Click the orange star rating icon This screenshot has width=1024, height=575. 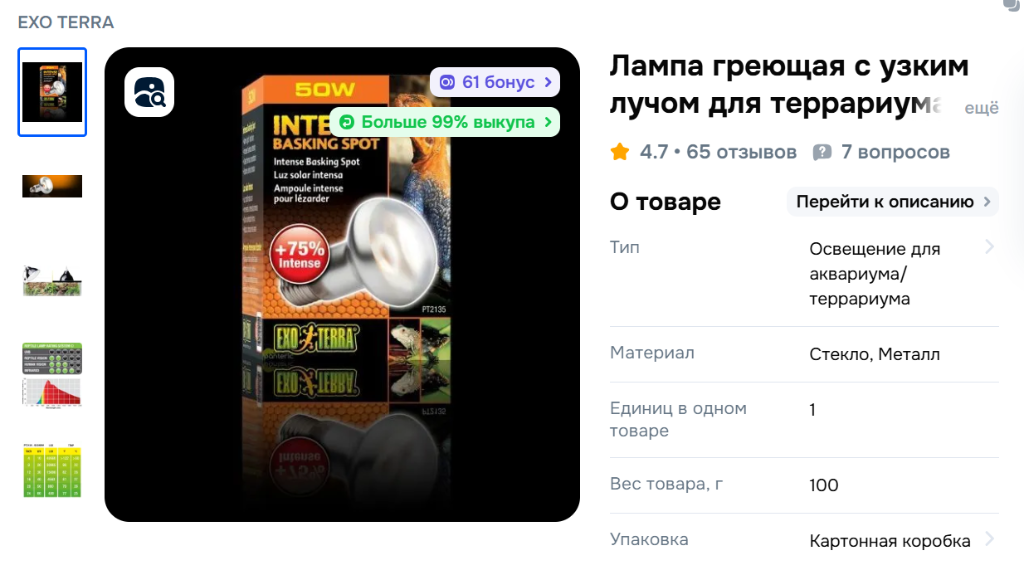(620, 152)
